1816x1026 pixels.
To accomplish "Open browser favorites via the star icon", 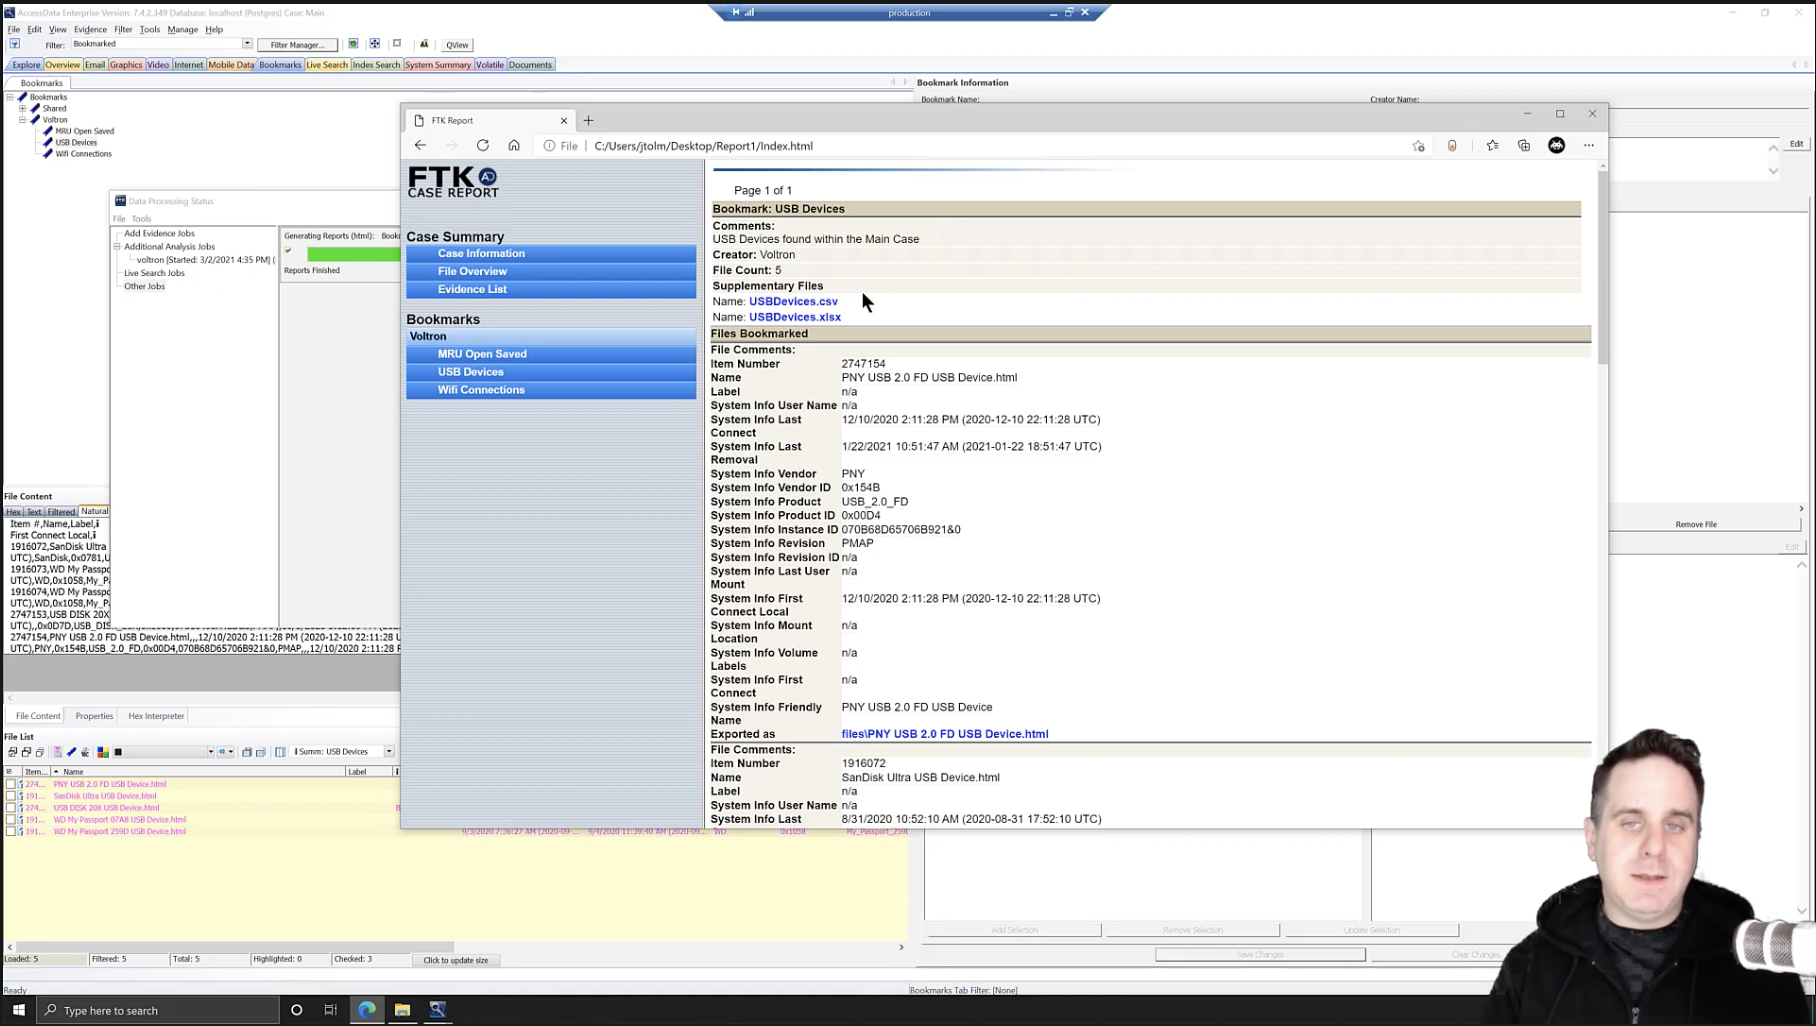I will click(x=1492, y=145).
